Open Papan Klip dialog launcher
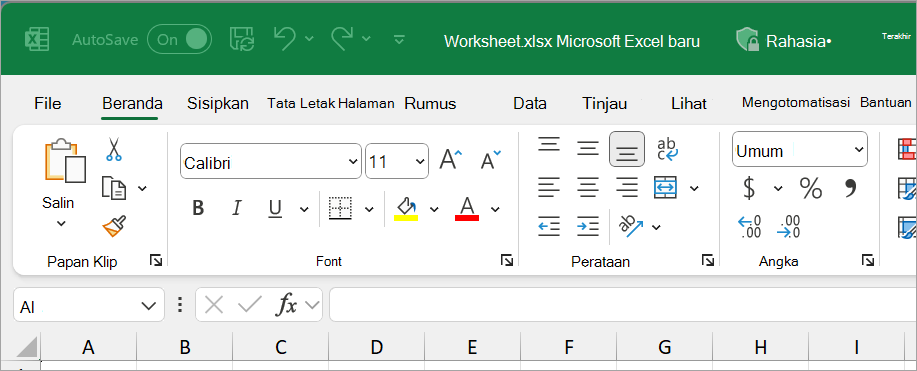The width and height of the screenshot is (917, 371). click(156, 260)
